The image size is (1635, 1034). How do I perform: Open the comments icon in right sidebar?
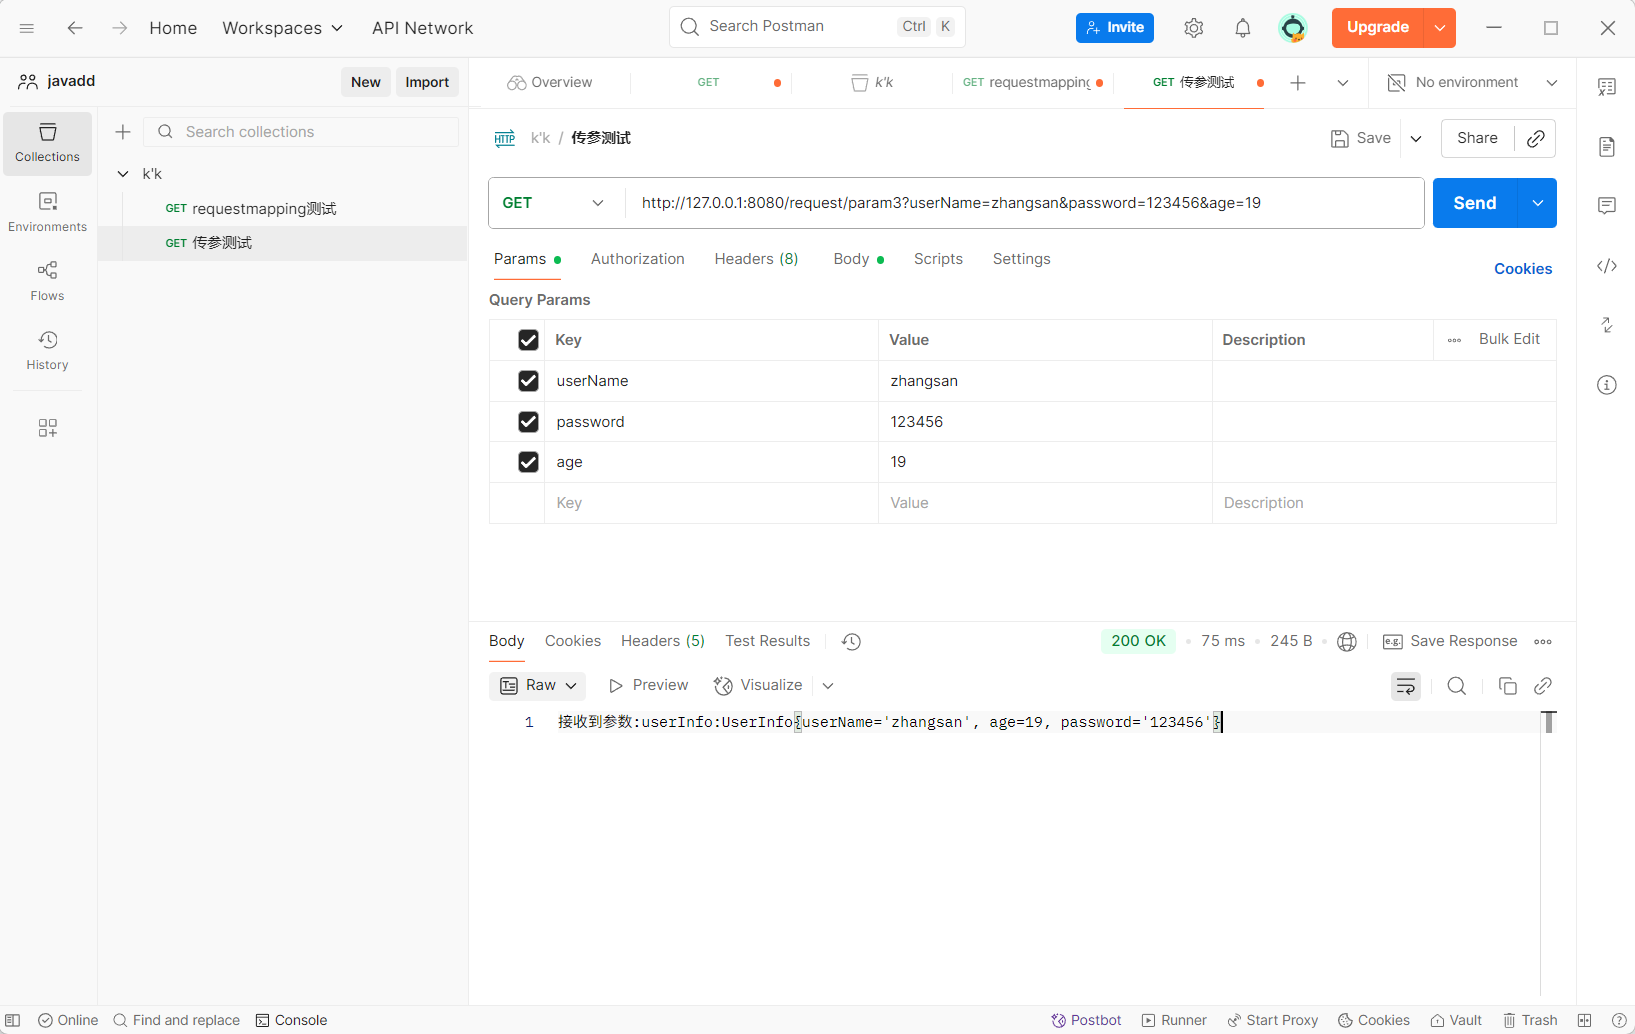pyautogui.click(x=1606, y=206)
